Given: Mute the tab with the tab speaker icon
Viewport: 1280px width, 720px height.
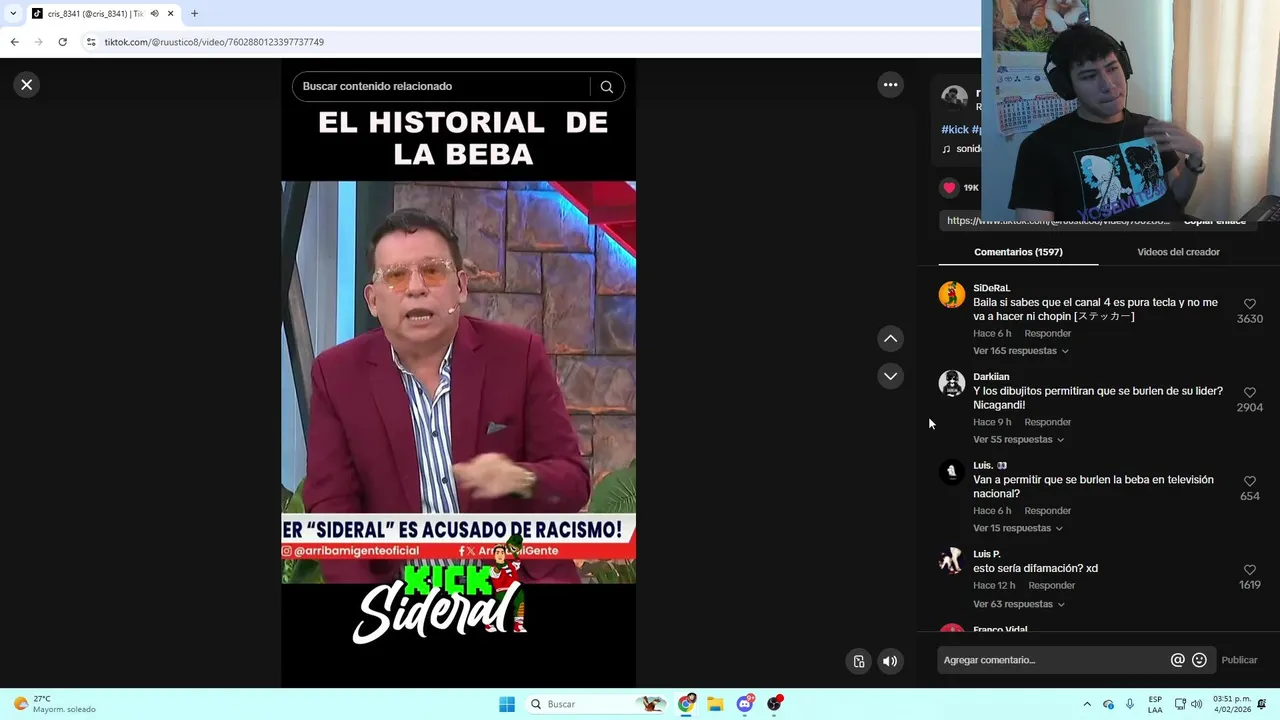Looking at the screenshot, I should point(154,14).
